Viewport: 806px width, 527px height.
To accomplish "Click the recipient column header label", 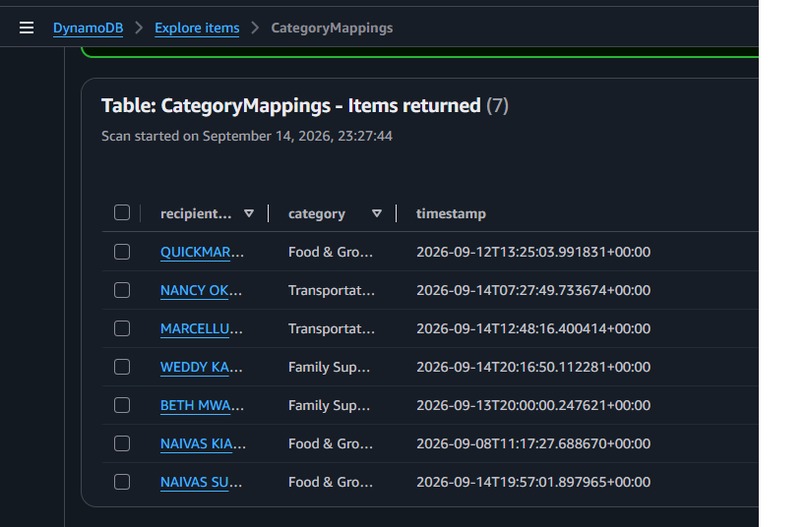I will (x=196, y=213).
